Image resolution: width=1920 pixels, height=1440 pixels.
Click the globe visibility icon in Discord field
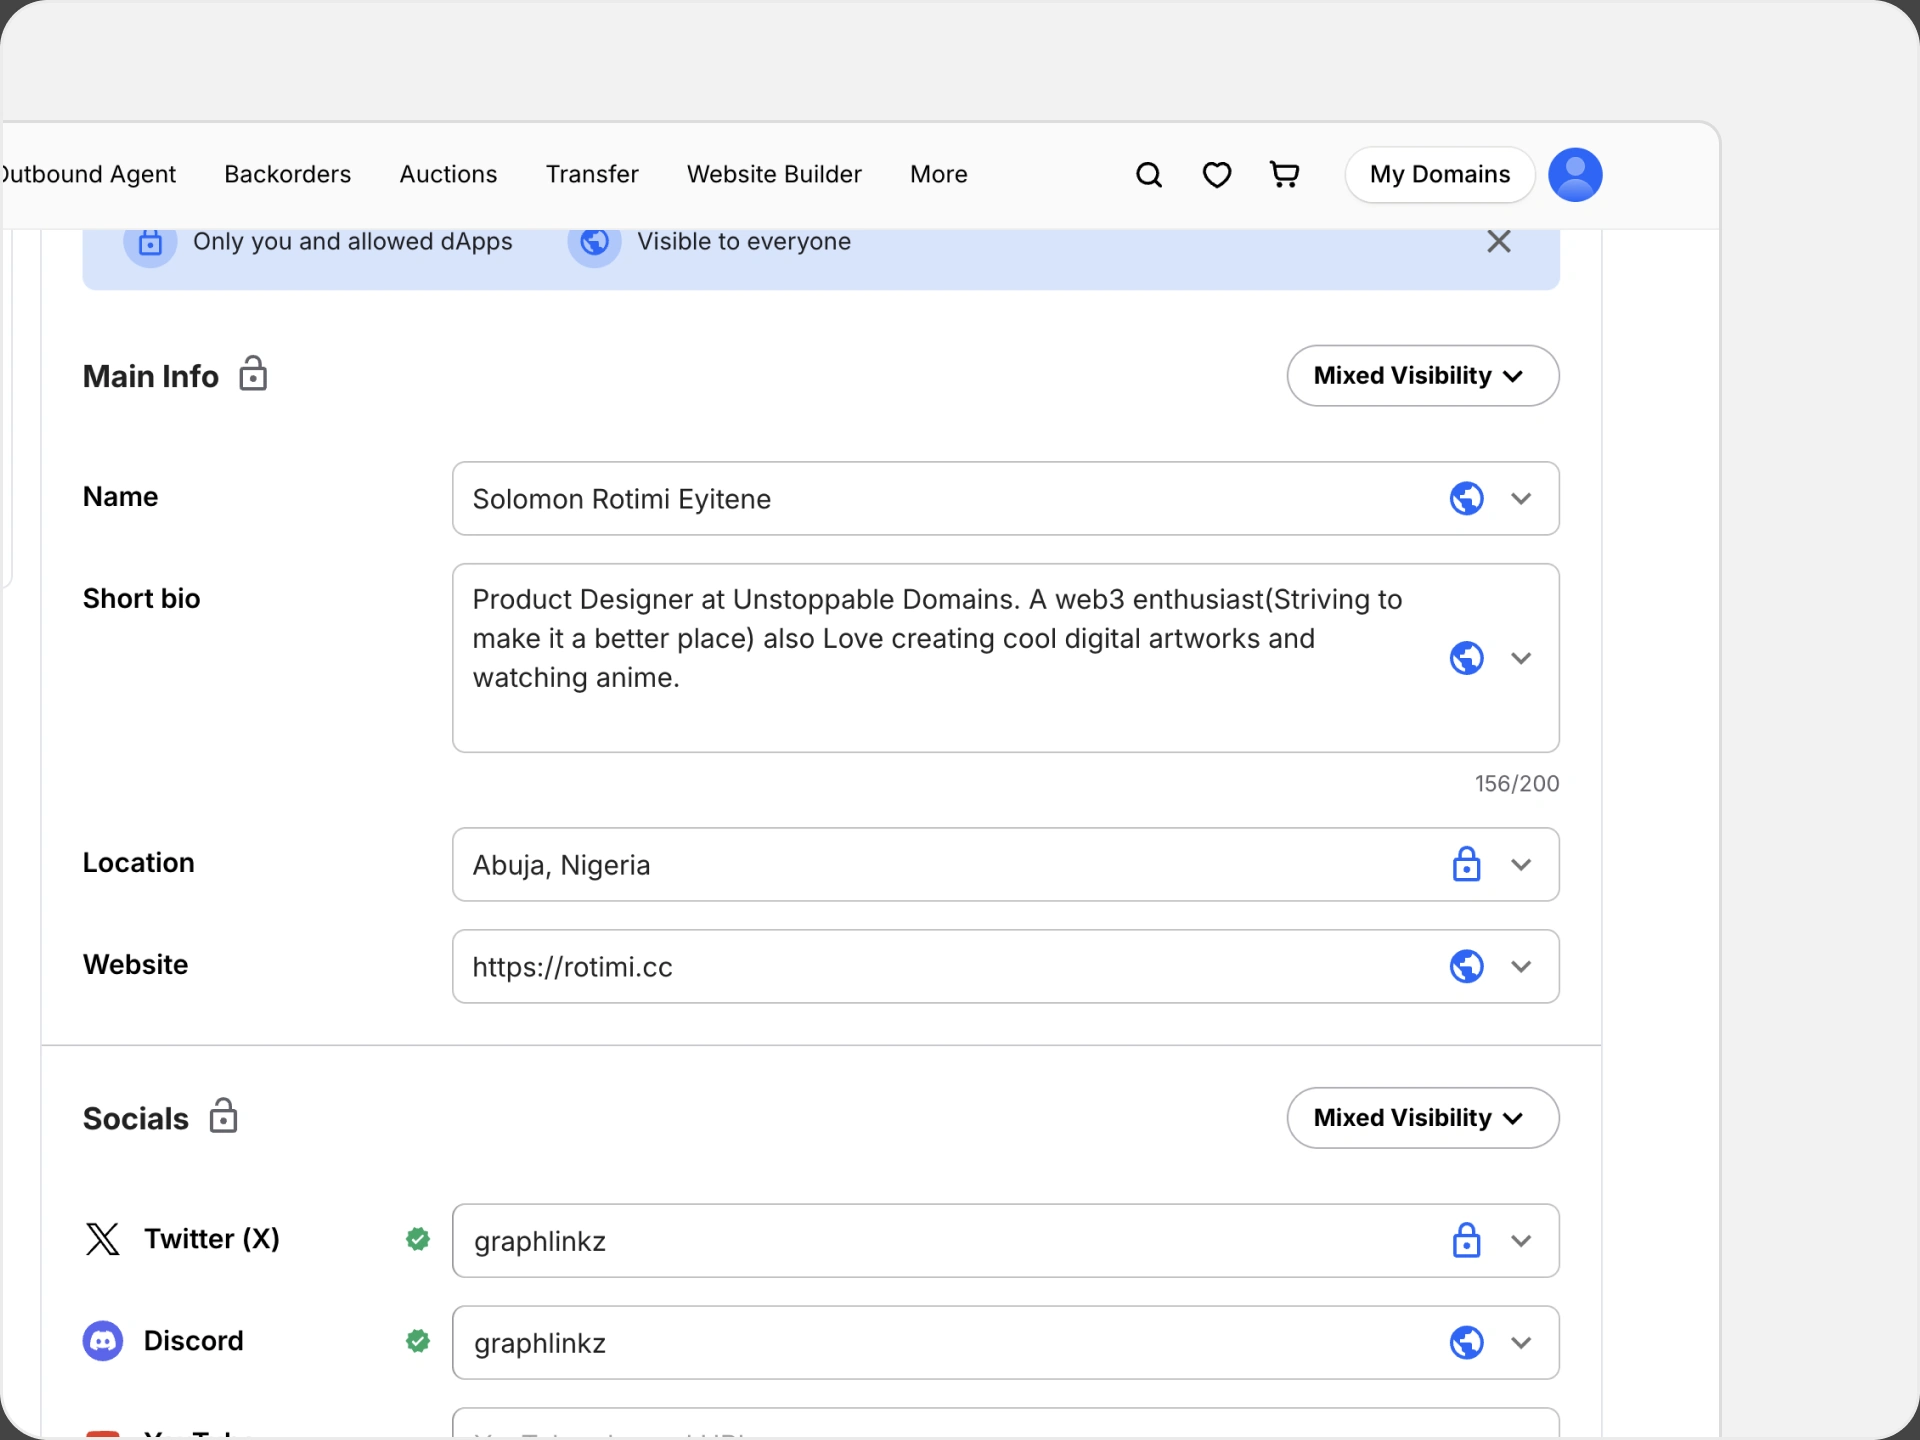1466,1342
